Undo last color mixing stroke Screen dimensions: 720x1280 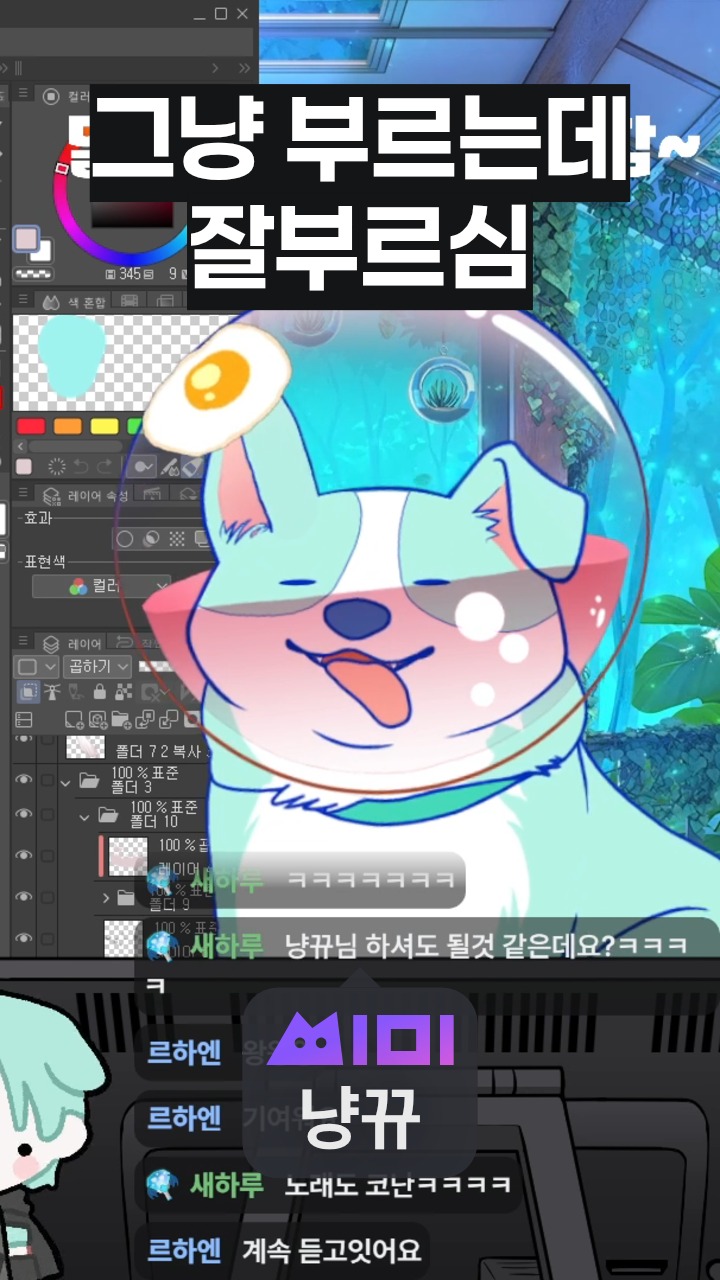82,467
